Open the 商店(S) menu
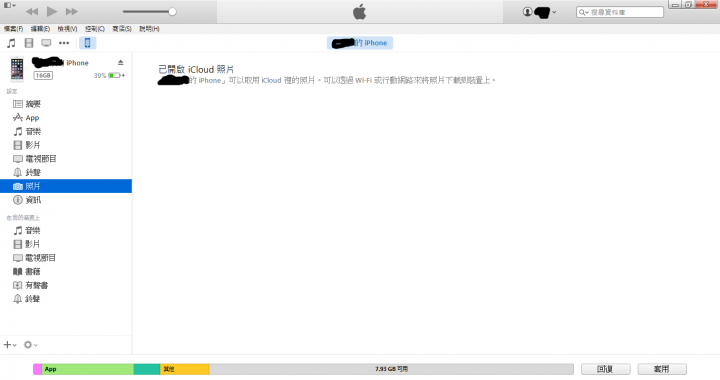The height and width of the screenshot is (380, 720). [x=122, y=28]
